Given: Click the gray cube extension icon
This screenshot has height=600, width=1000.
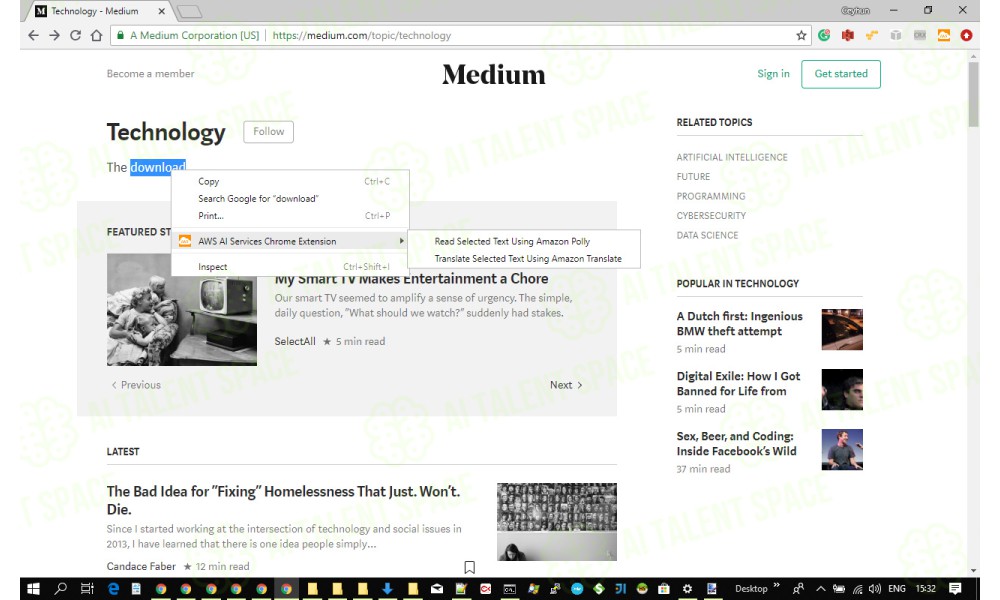Looking at the screenshot, I should click(896, 36).
